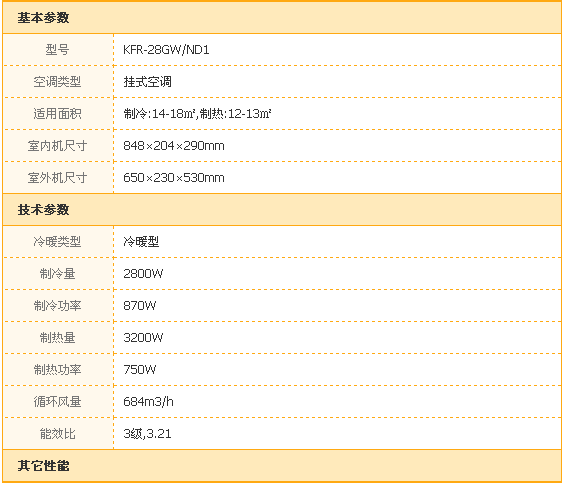Click the 能效比 value 3级,3.21
566x485 pixels.
pos(147,434)
